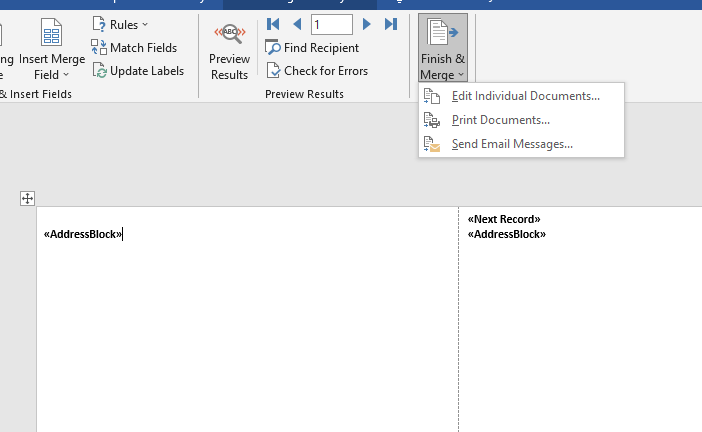702x432 pixels.
Task: Click the Match Fields button
Action: (134, 48)
